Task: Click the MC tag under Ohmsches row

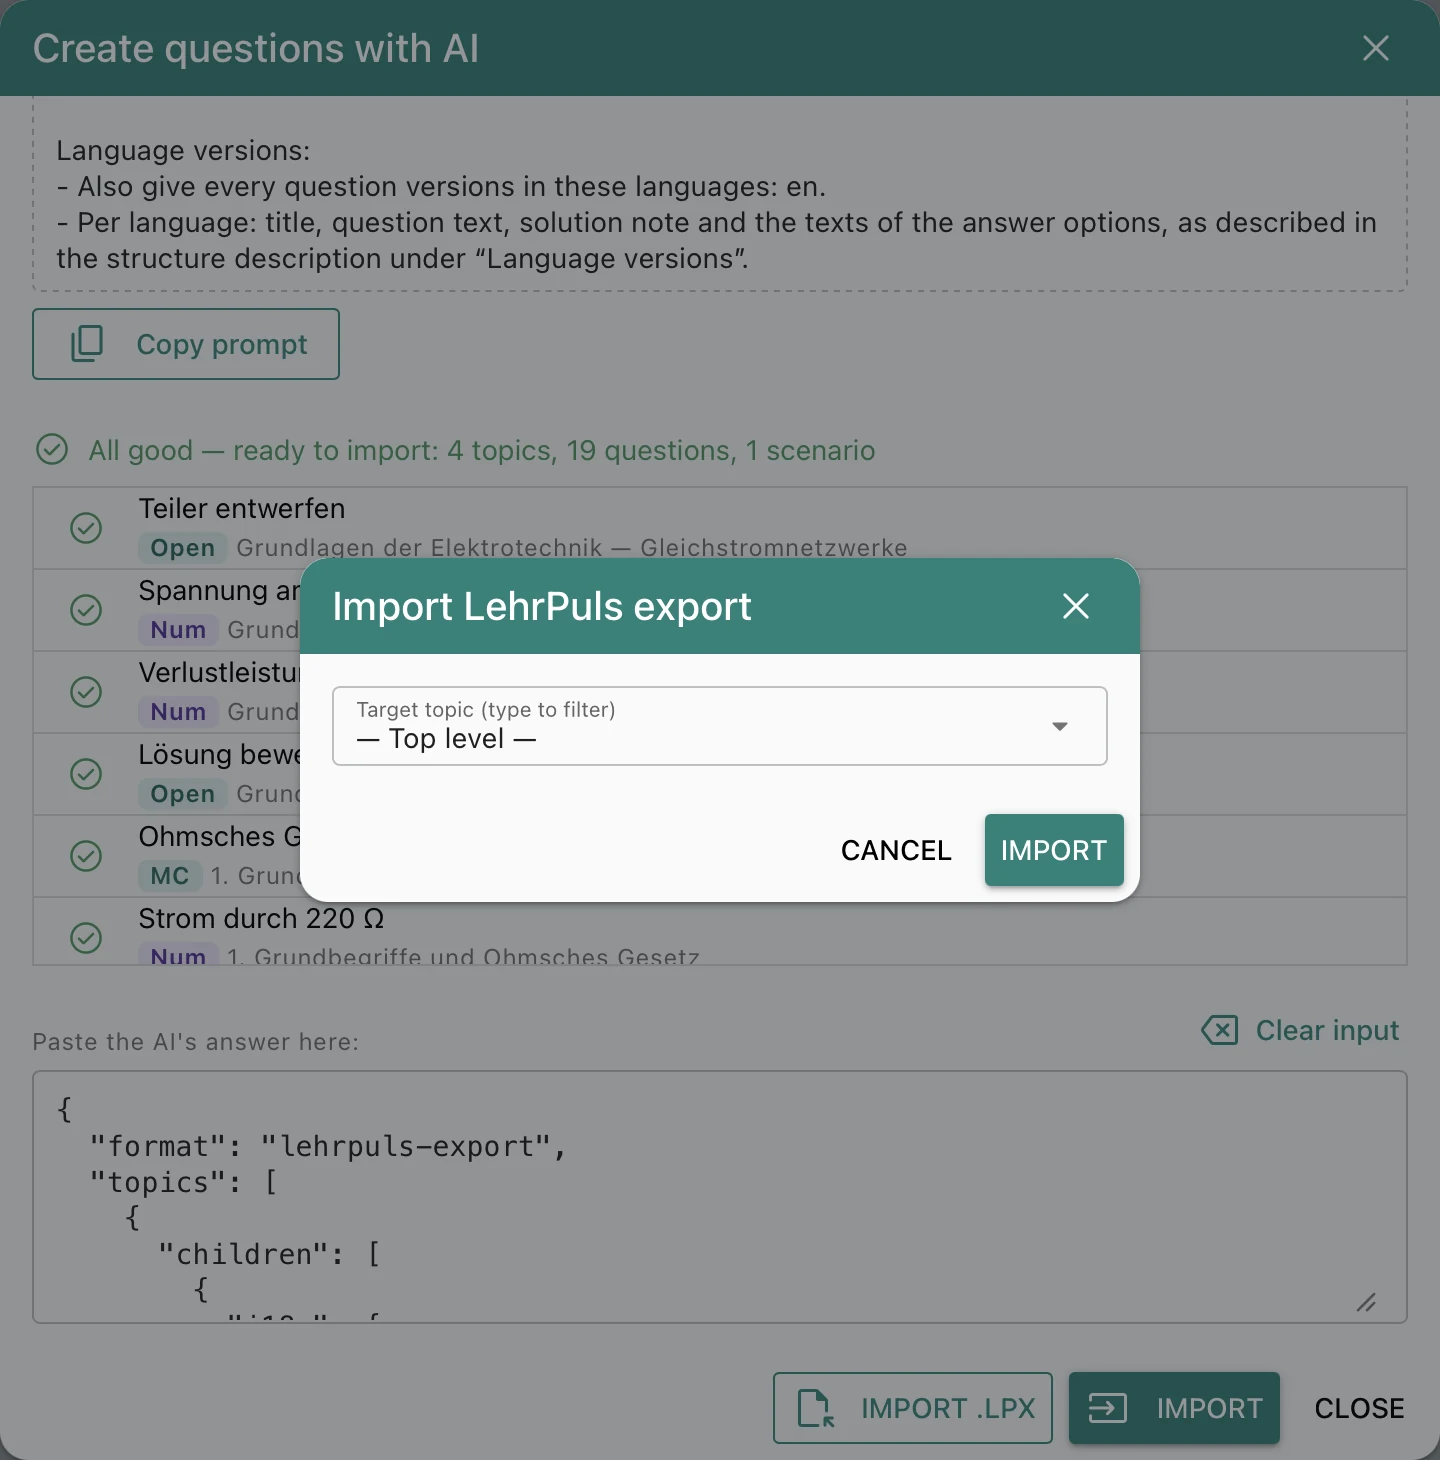Action: [170, 876]
